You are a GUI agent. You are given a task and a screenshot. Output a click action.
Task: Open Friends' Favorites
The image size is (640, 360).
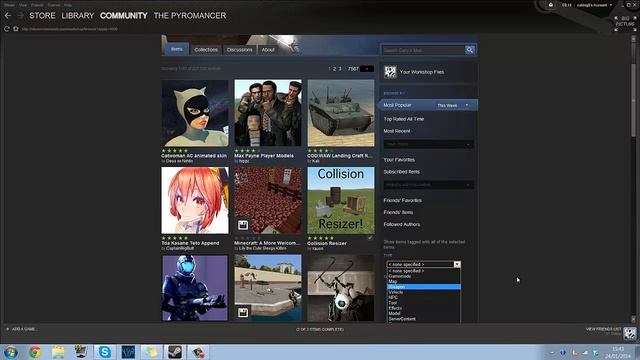point(402,200)
